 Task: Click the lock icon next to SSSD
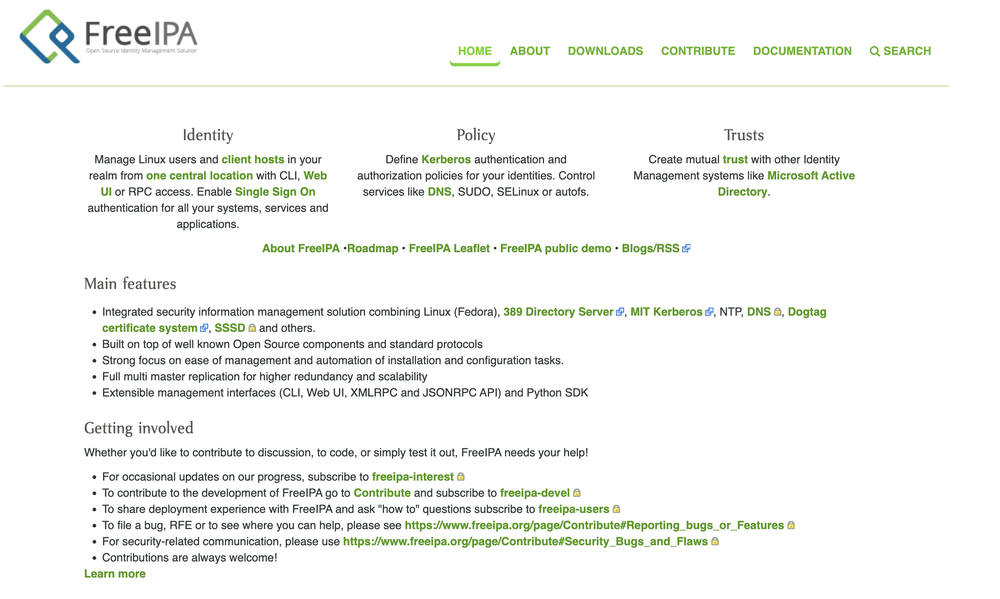252,328
